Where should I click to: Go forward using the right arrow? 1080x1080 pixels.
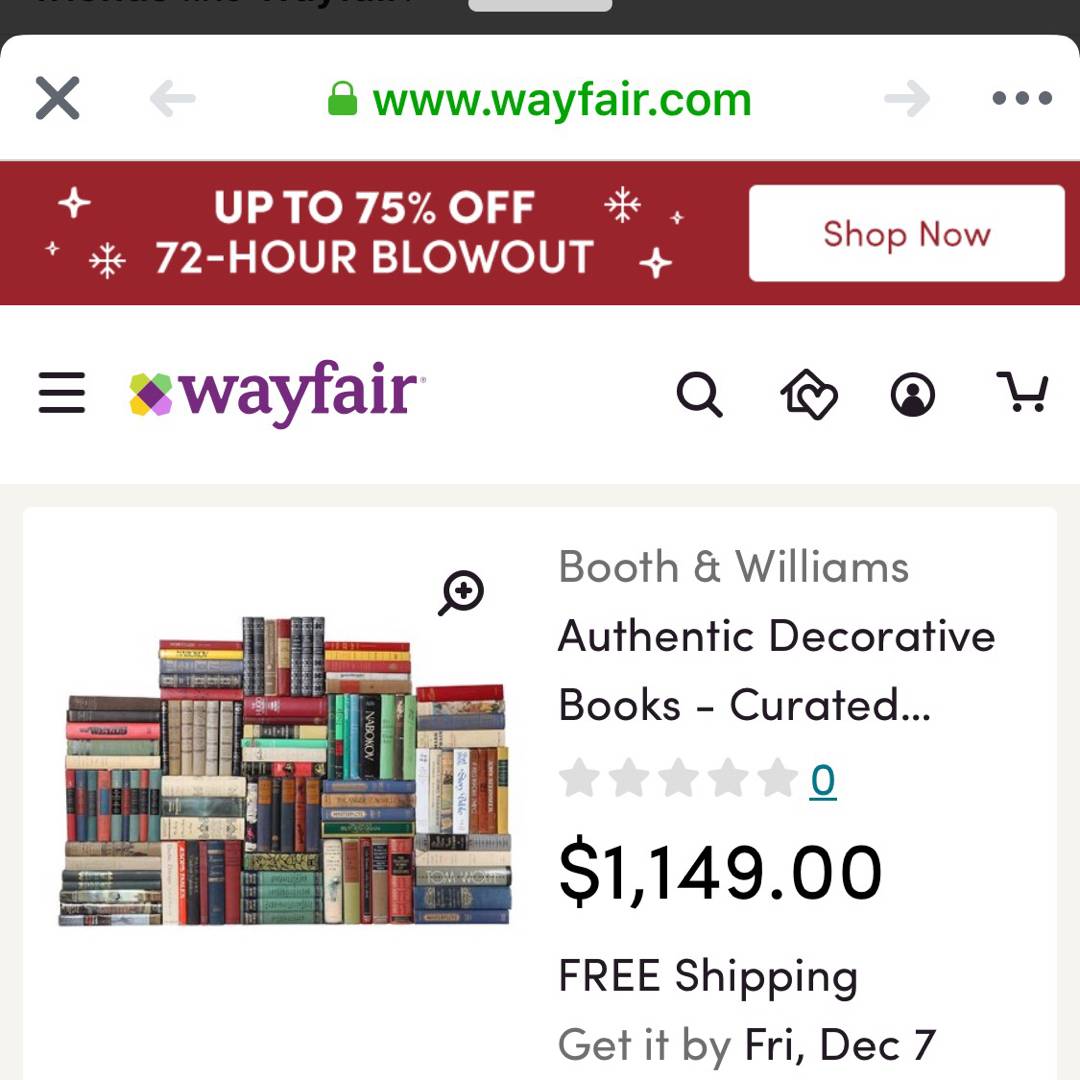click(907, 98)
